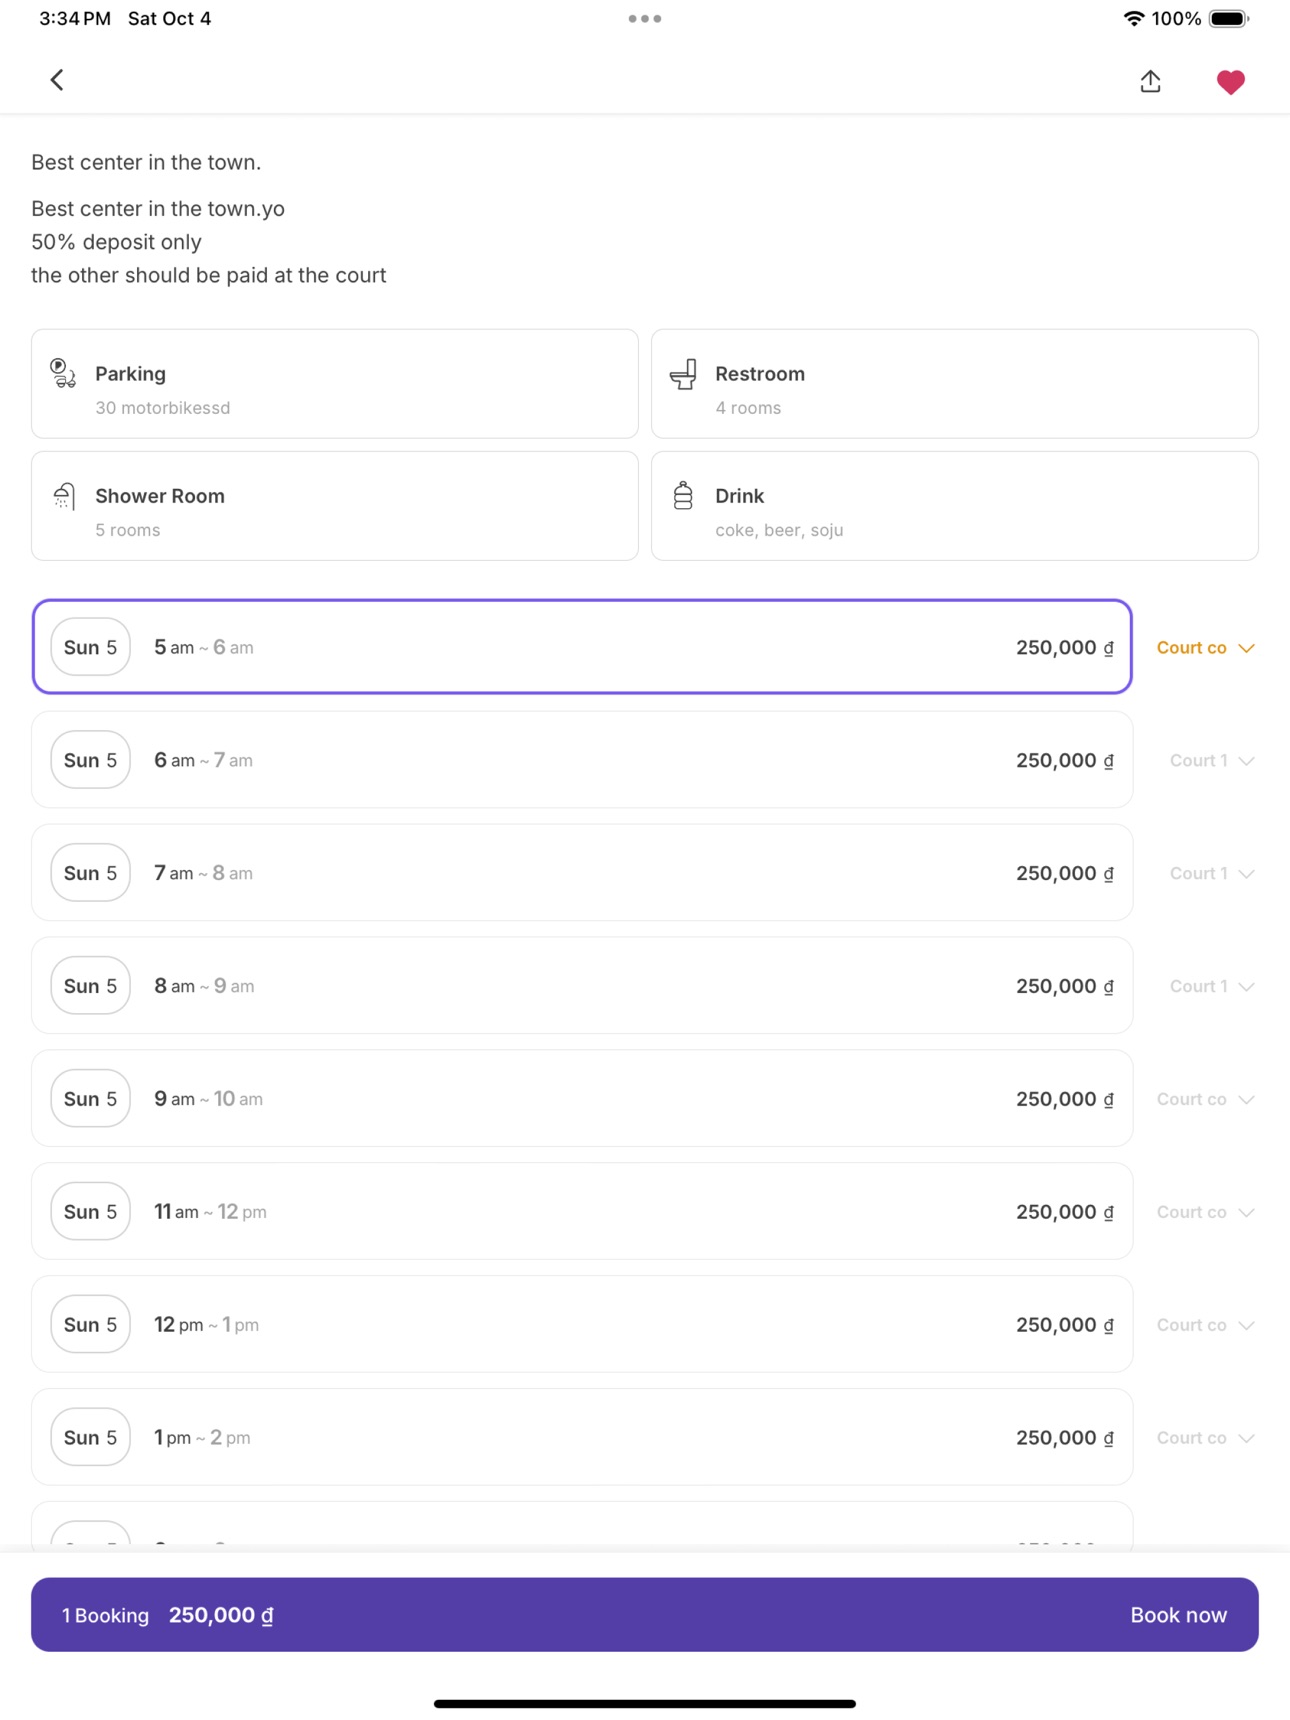Tap the Restroom toilet icon
The height and width of the screenshot is (1720, 1290).
[x=683, y=373]
